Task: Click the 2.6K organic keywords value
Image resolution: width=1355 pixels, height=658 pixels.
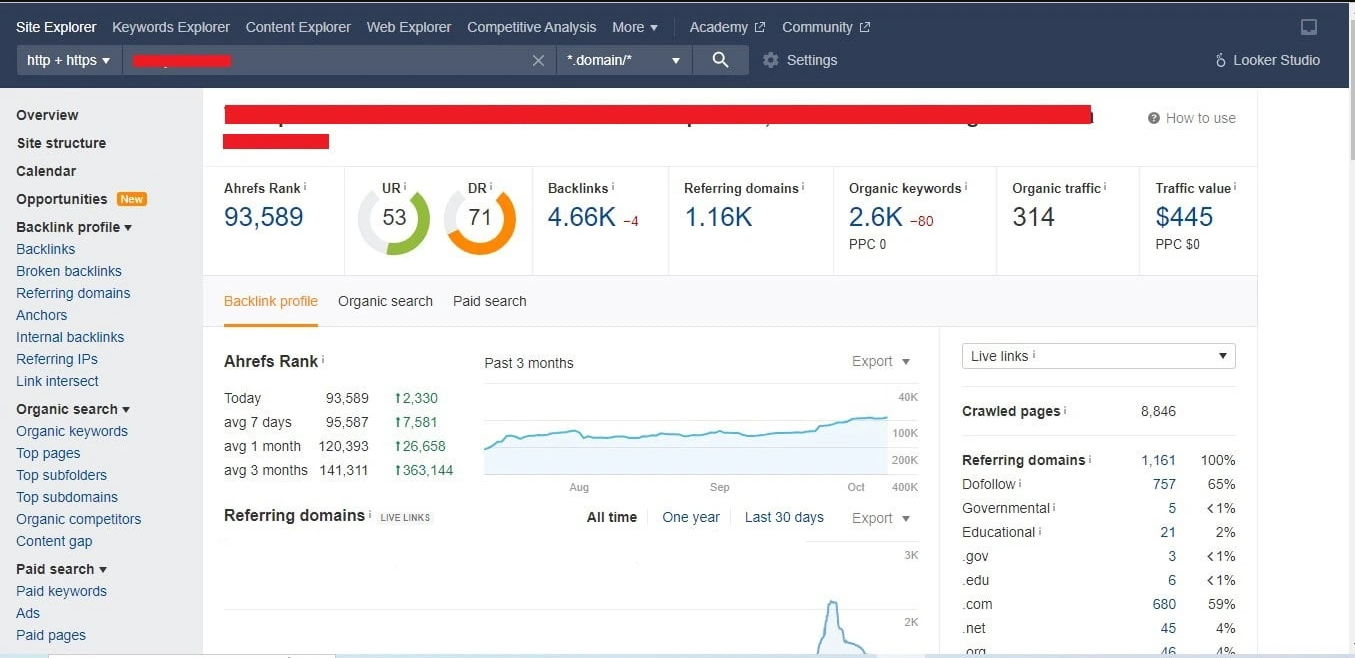Action: pos(876,217)
